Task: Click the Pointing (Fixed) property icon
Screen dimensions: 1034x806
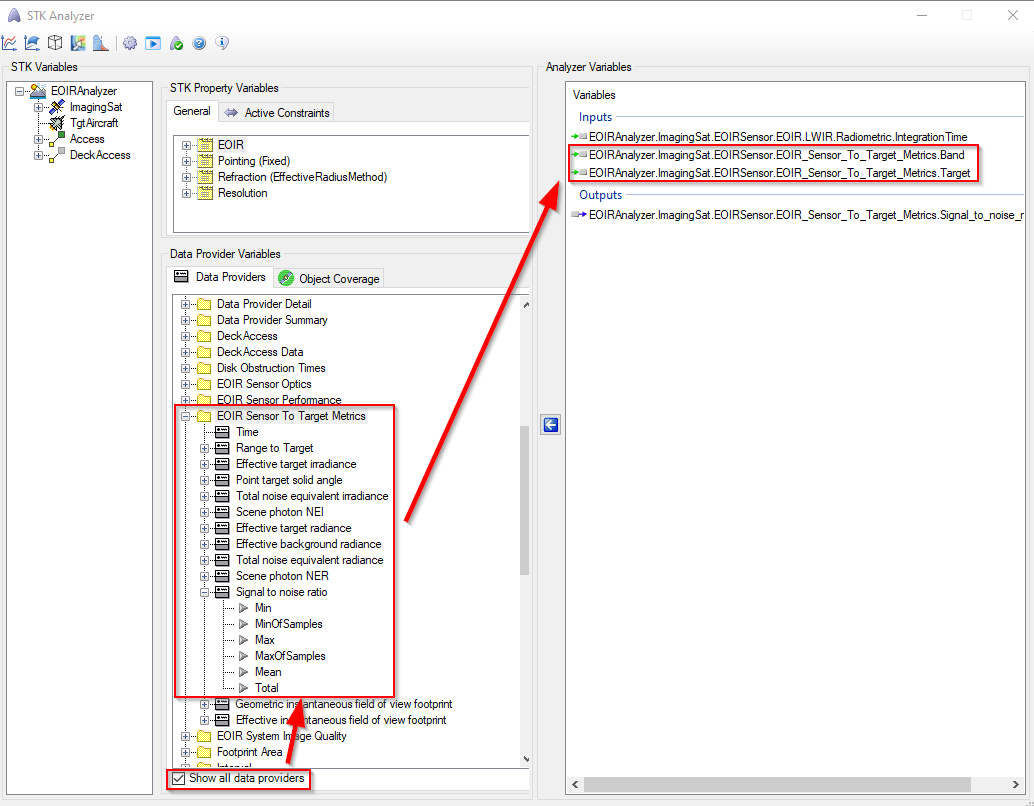Action: (206, 161)
